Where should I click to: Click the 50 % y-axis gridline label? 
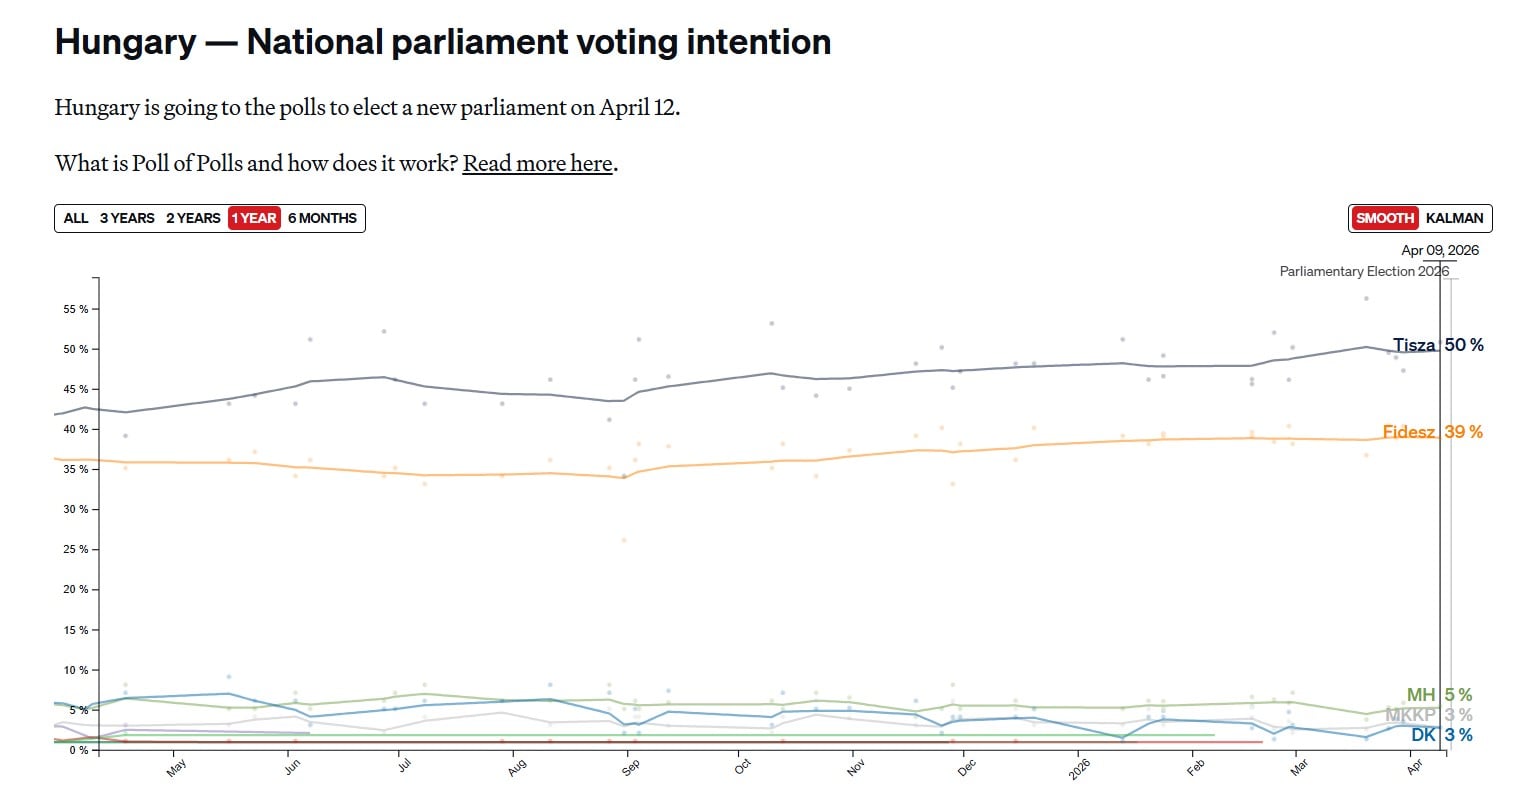point(77,349)
